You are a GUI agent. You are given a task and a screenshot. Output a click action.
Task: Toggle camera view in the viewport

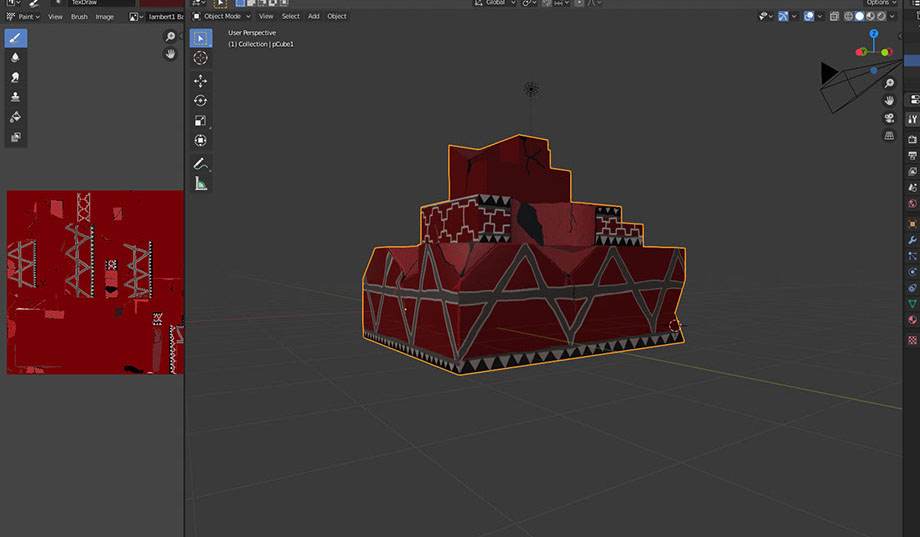tap(889, 118)
